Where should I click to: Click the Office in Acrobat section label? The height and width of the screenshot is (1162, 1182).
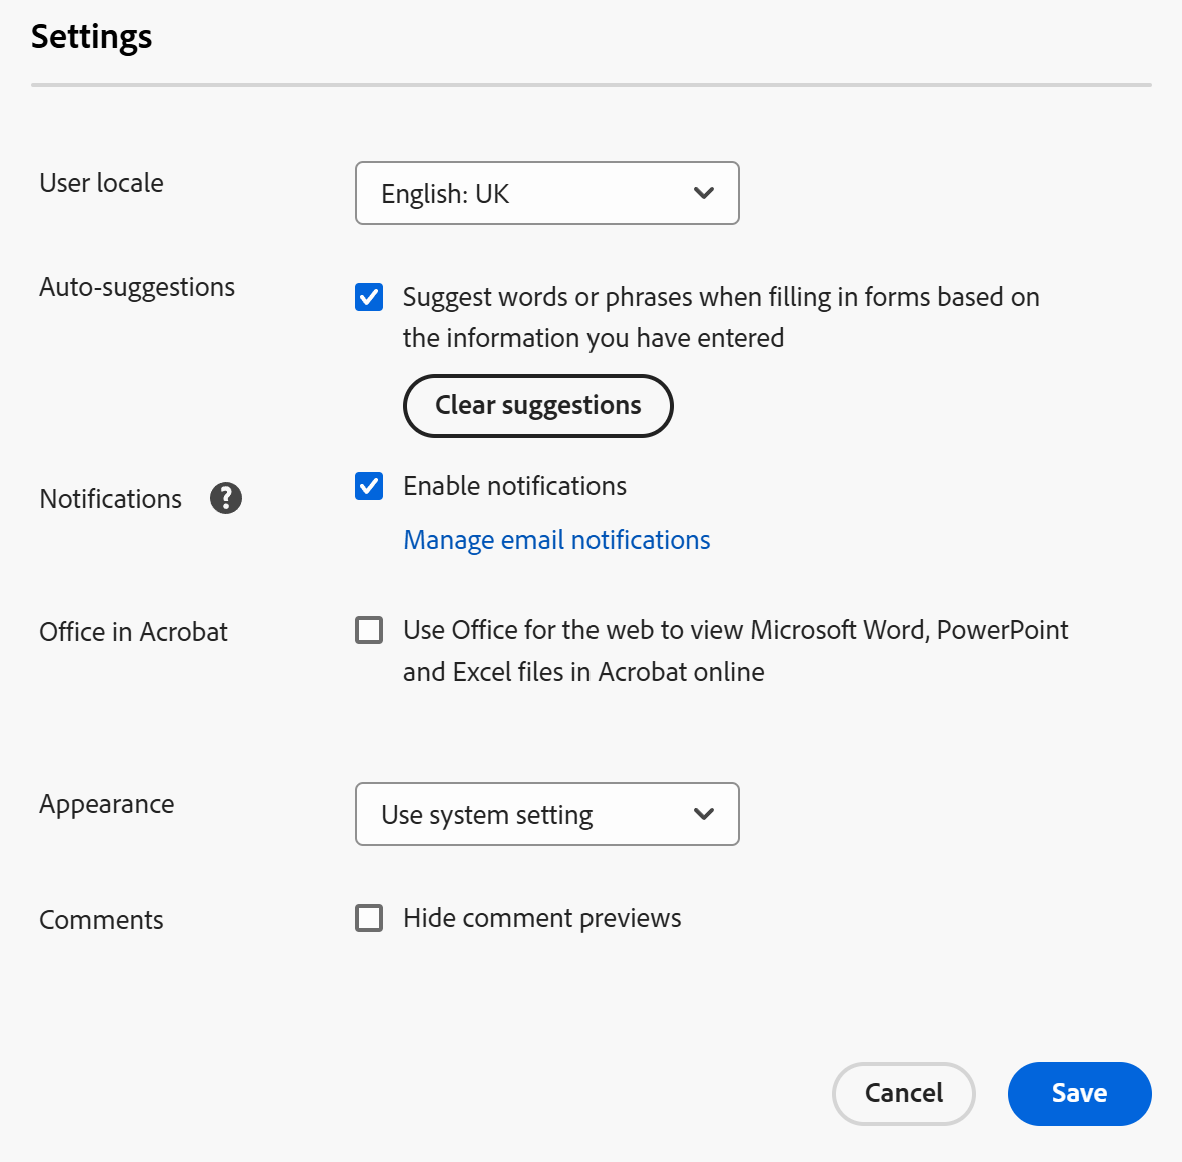point(133,632)
